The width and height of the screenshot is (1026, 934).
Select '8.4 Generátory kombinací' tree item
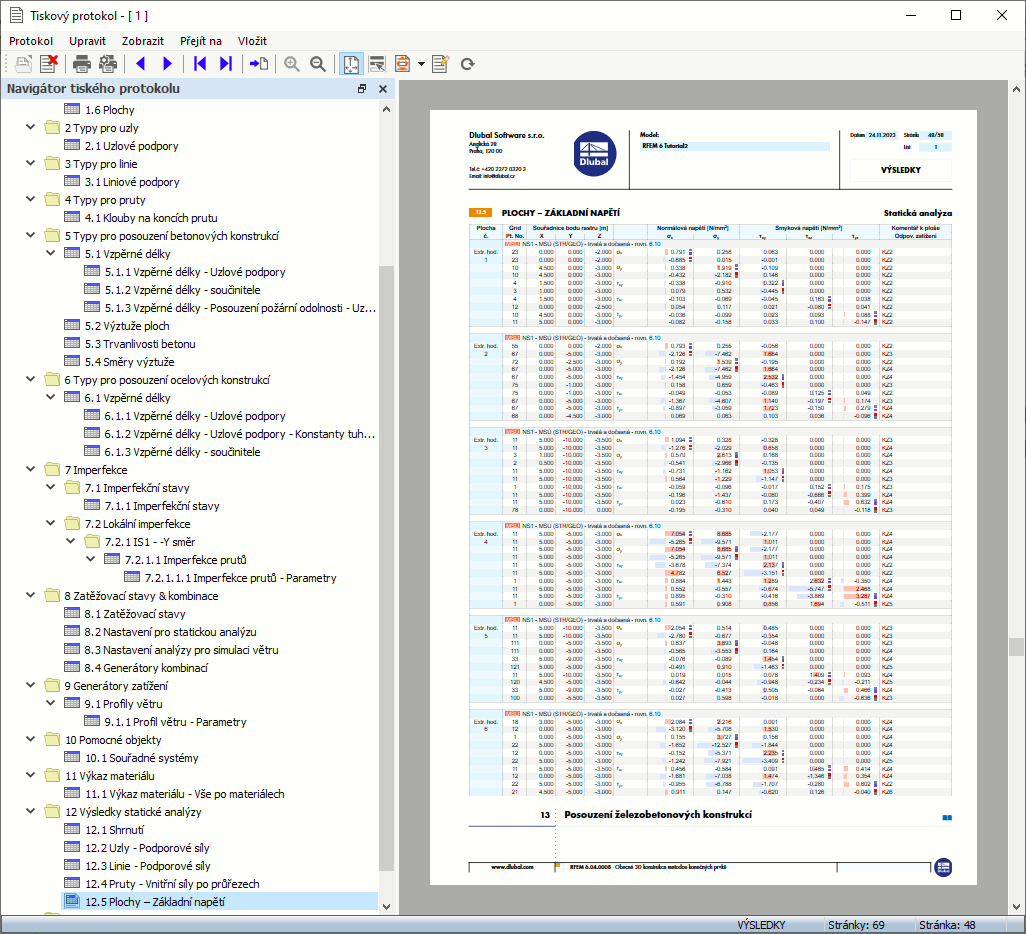[x=145, y=668]
